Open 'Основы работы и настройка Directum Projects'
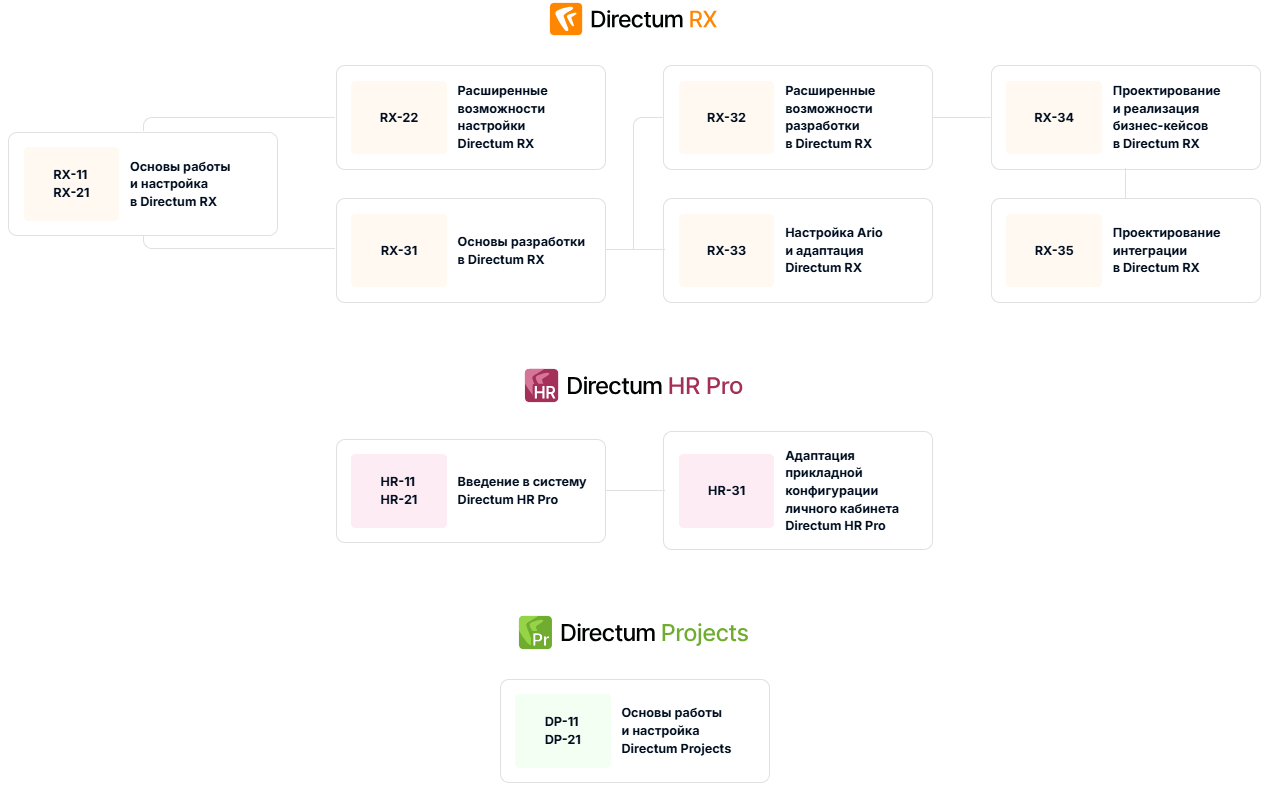Screen dimensions: 1272x788 click(635, 731)
